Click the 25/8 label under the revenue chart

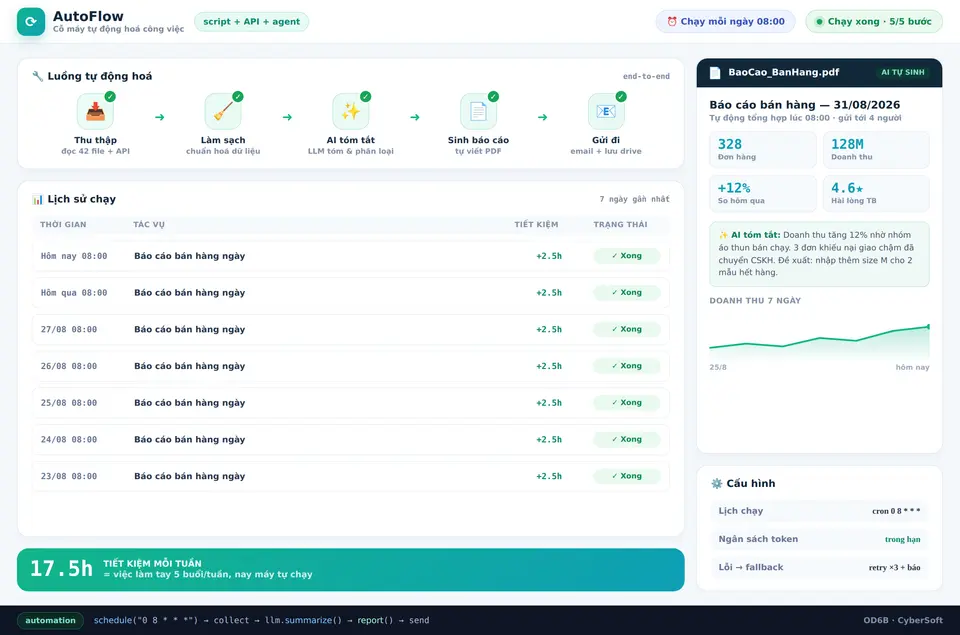pos(718,367)
